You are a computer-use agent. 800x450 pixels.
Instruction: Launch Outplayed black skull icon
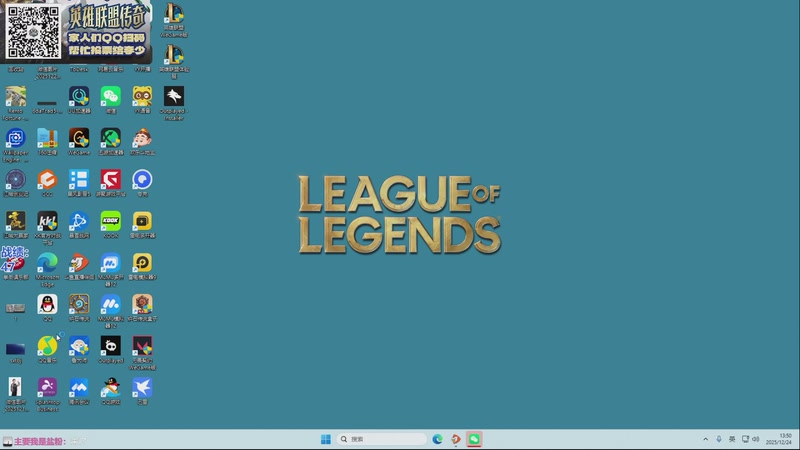pos(111,346)
